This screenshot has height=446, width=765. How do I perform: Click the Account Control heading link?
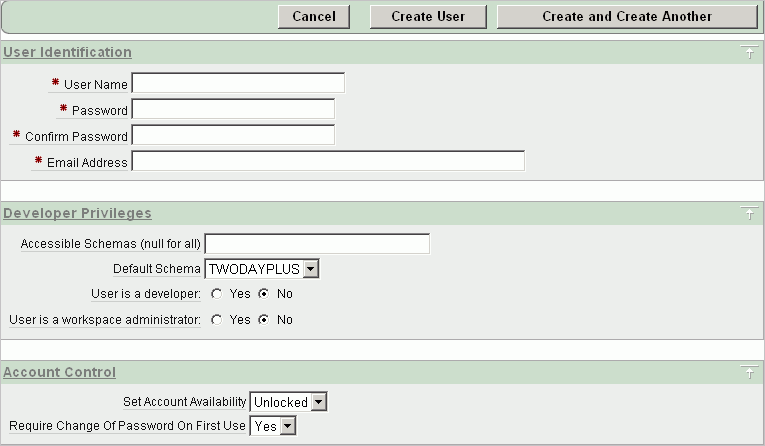tap(59, 372)
